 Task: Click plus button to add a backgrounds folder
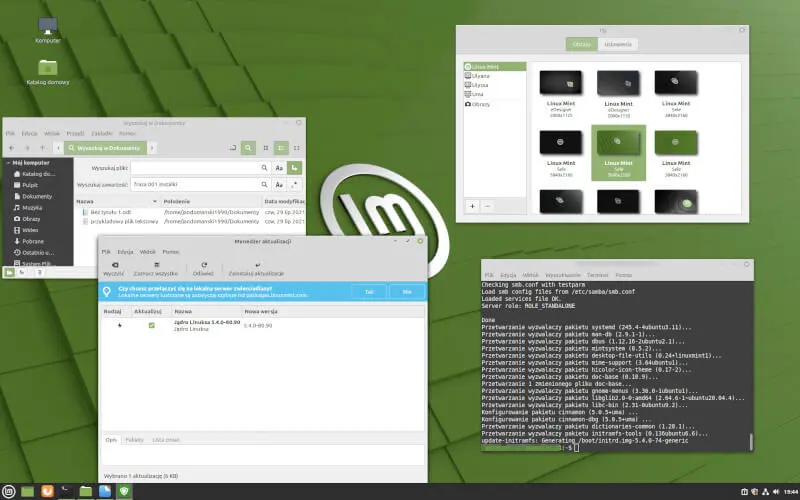click(x=472, y=206)
